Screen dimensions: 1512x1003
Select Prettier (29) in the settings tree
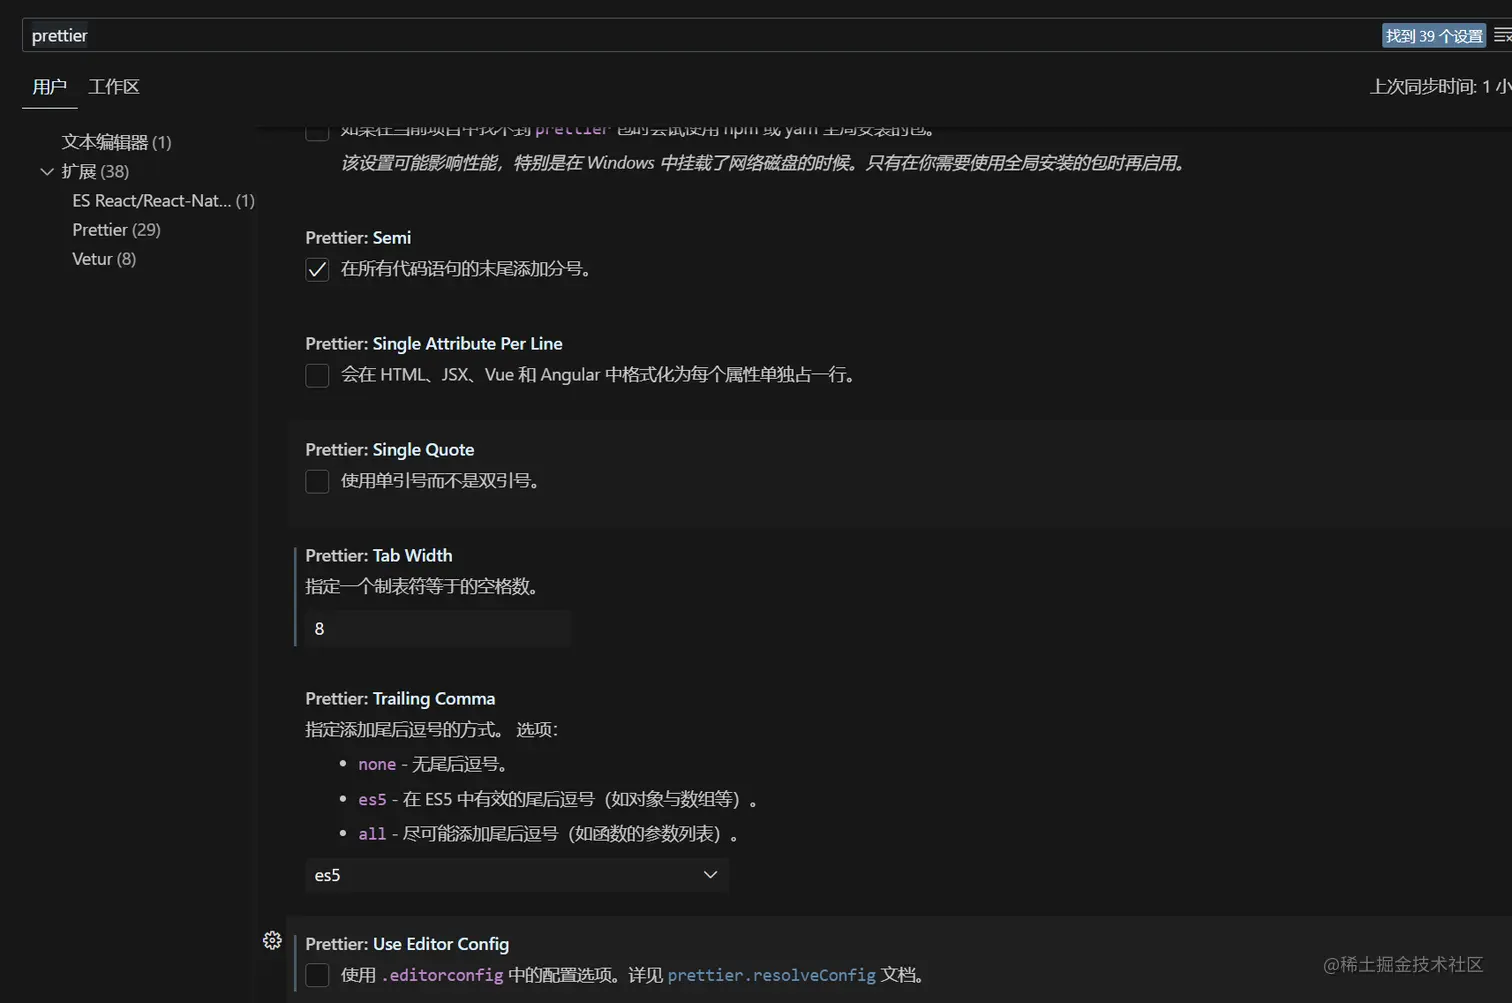(x=116, y=229)
